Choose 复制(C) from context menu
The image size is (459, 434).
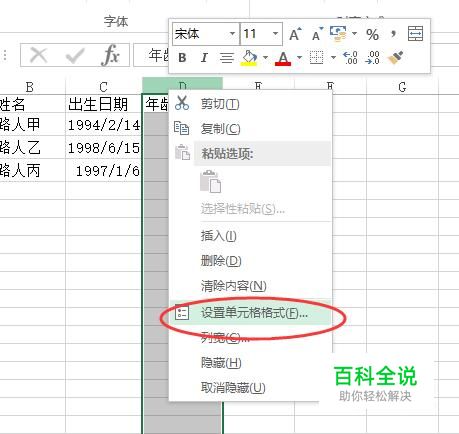click(250, 129)
